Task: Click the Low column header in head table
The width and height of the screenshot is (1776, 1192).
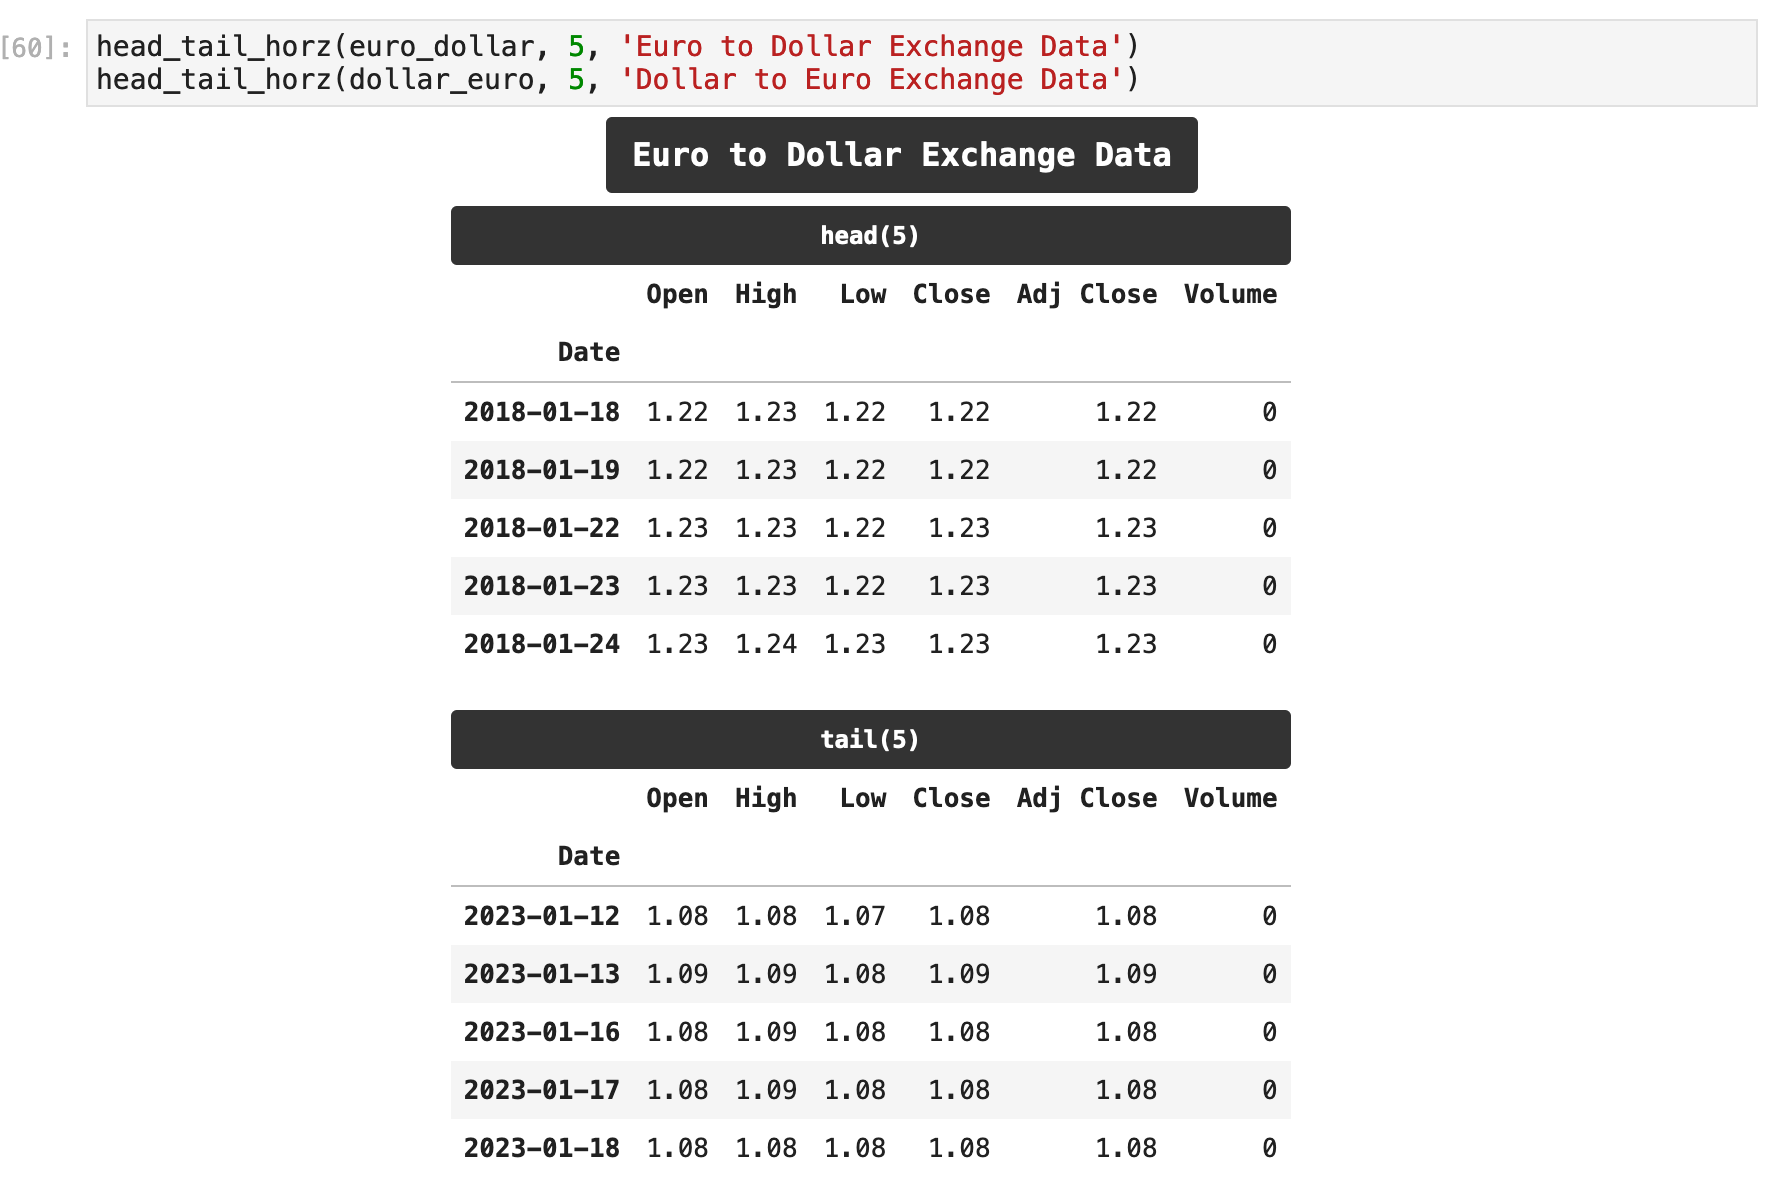Action: [x=863, y=294]
